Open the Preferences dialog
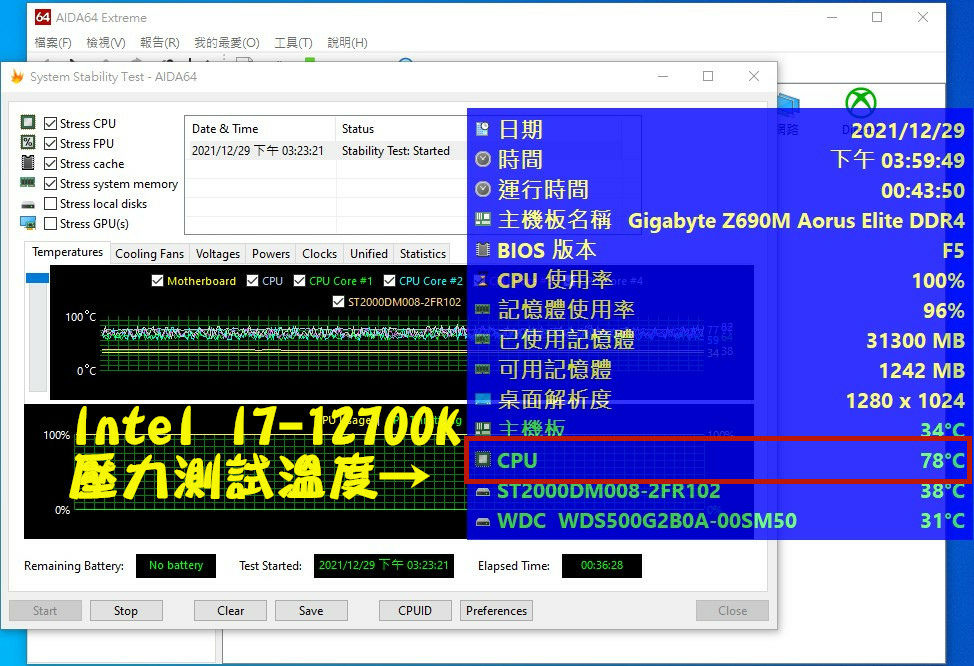 point(496,611)
